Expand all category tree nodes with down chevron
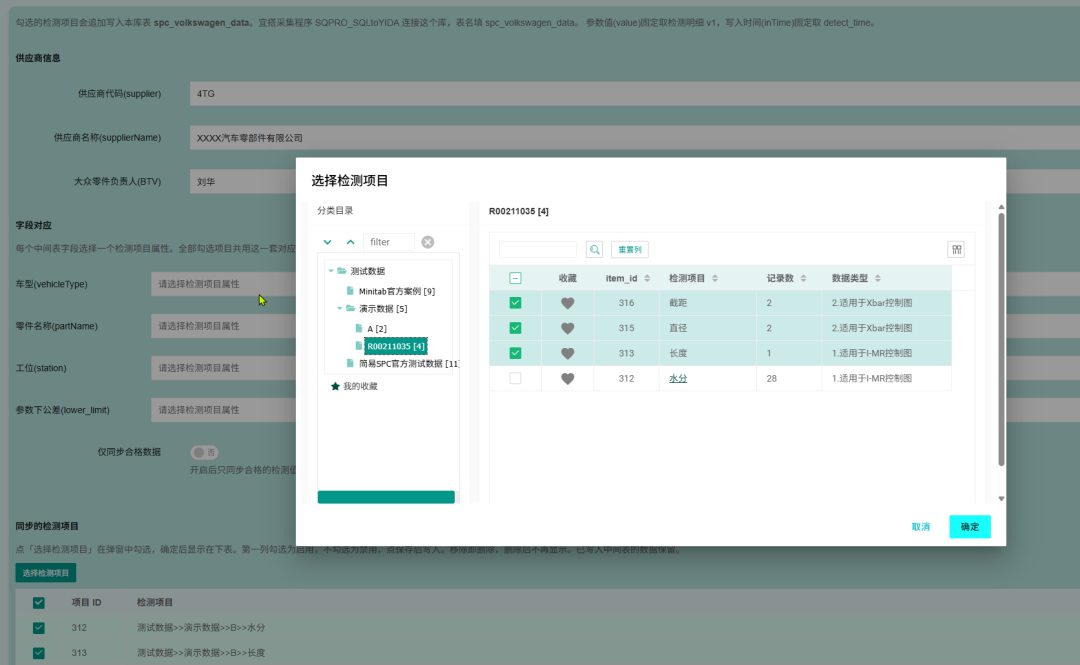The image size is (1080, 665). (x=327, y=242)
